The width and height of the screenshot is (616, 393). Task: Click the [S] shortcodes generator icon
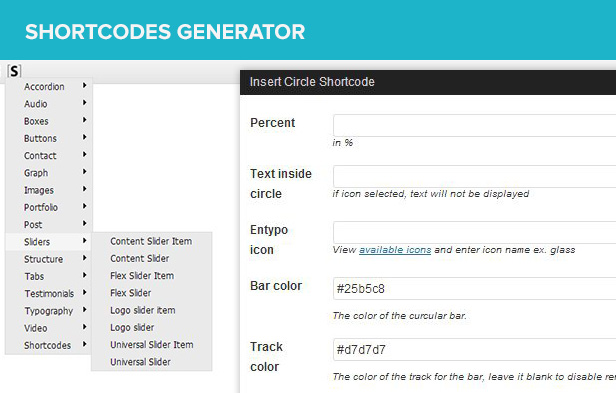pos(14,71)
